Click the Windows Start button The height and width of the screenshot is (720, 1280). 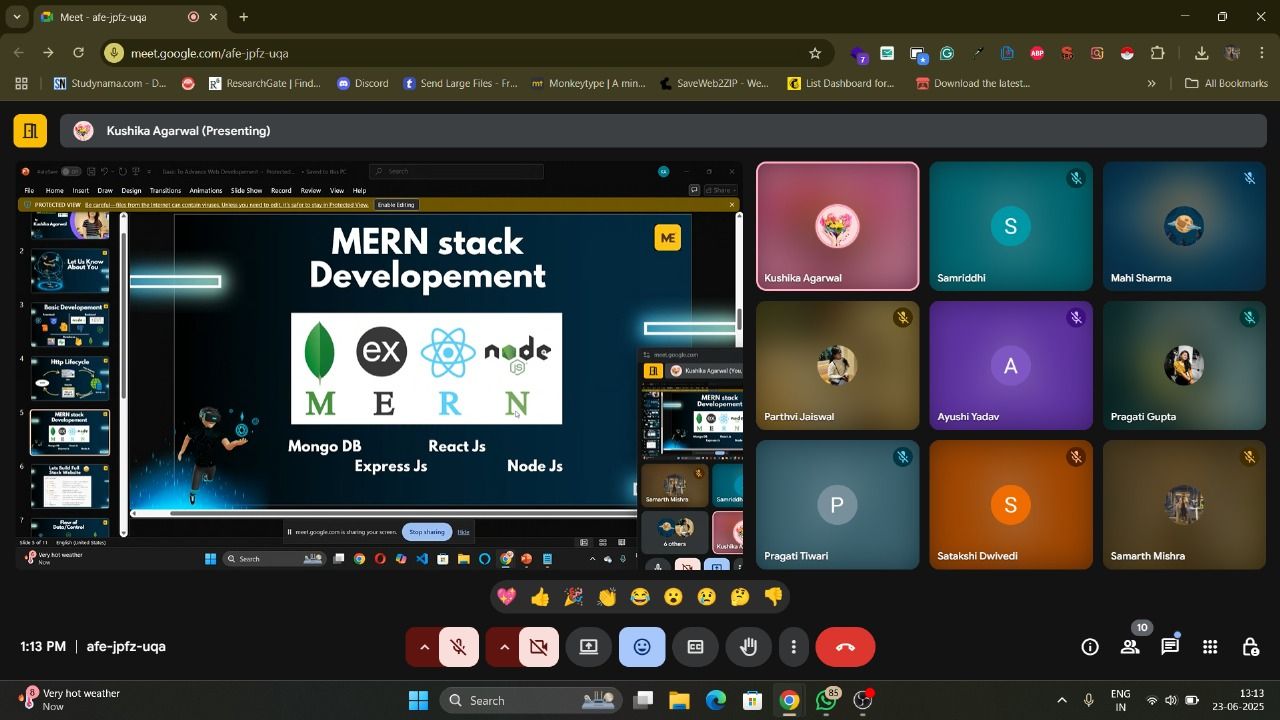(418, 700)
